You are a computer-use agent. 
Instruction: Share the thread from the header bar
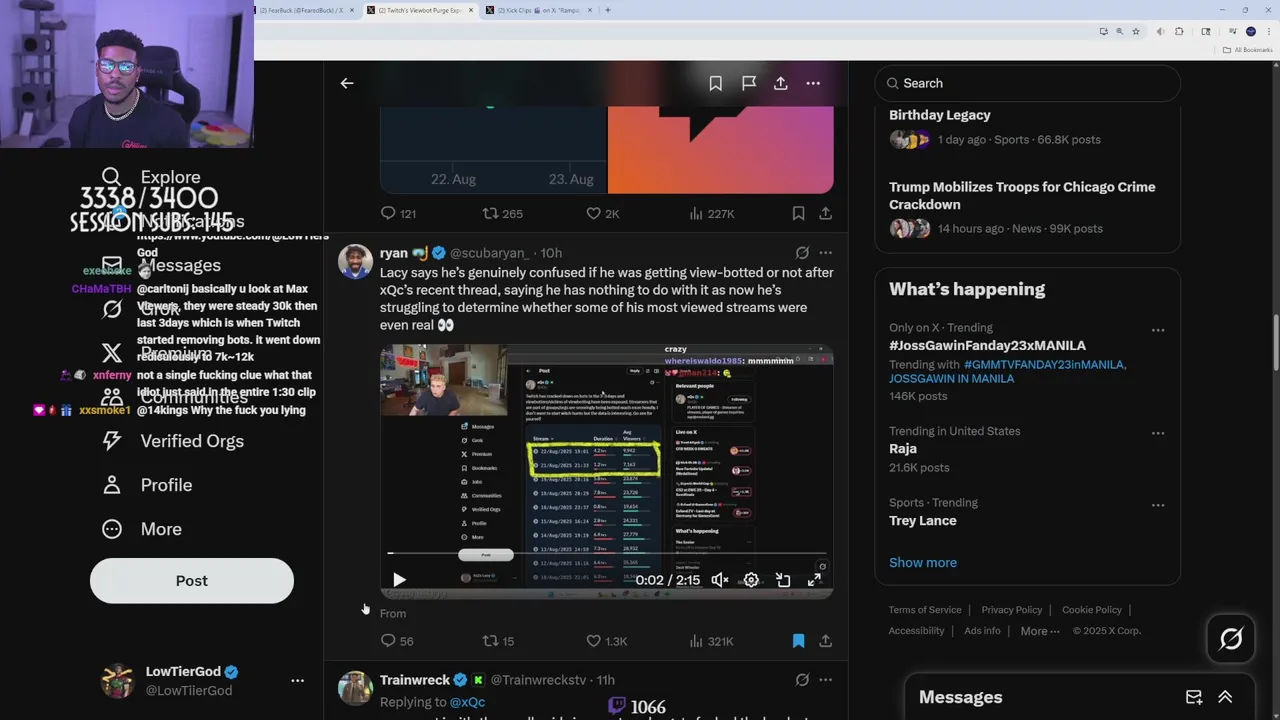pyautogui.click(x=781, y=84)
